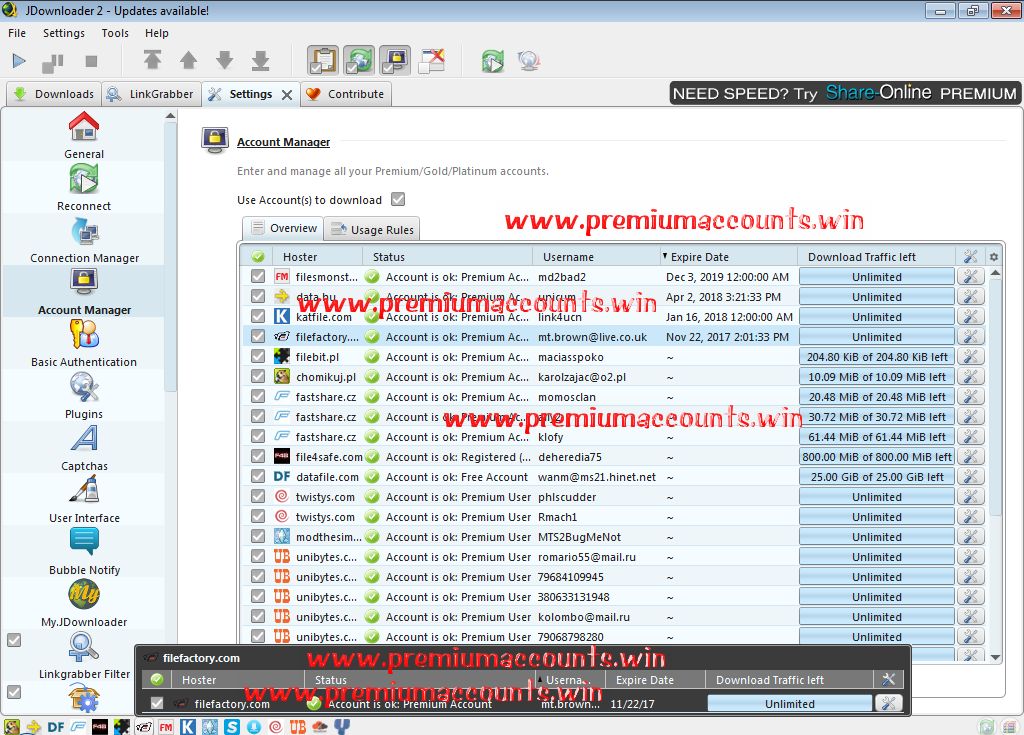This screenshot has width=1024, height=735.
Task: Open Basic Authentication settings
Action: [x=84, y=344]
